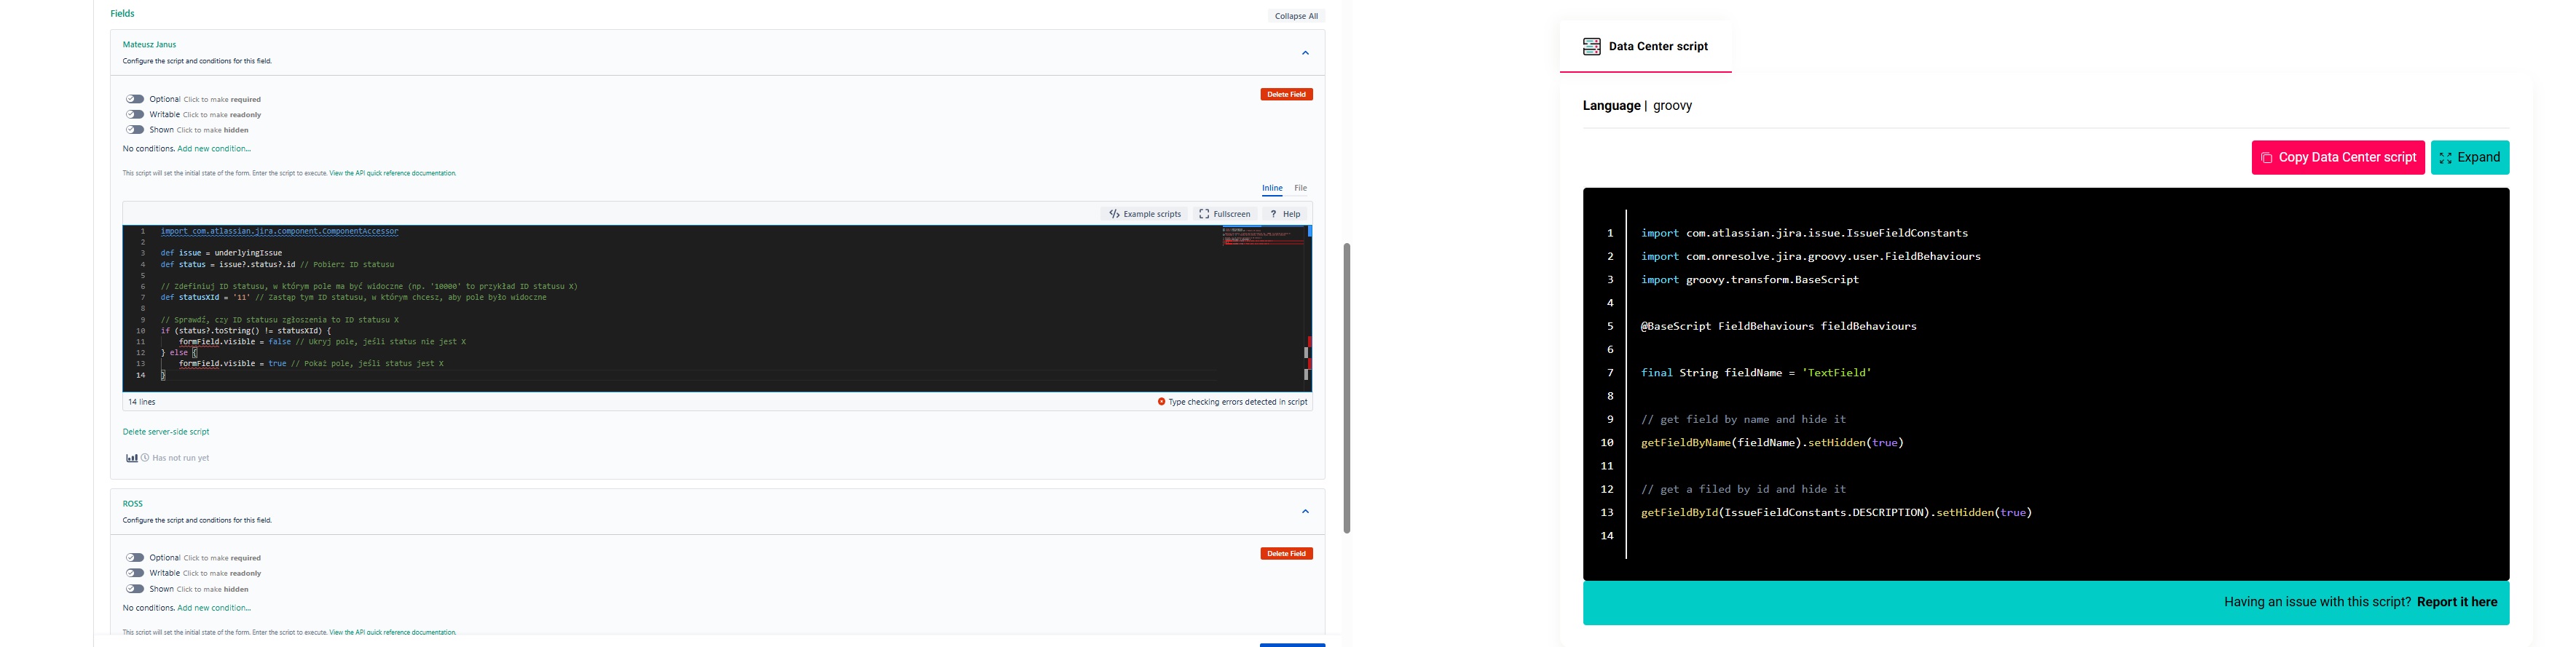Screen dimensions: 2576x647
Task: Click 'def statusXId' line in the editor
Action: click(353, 297)
